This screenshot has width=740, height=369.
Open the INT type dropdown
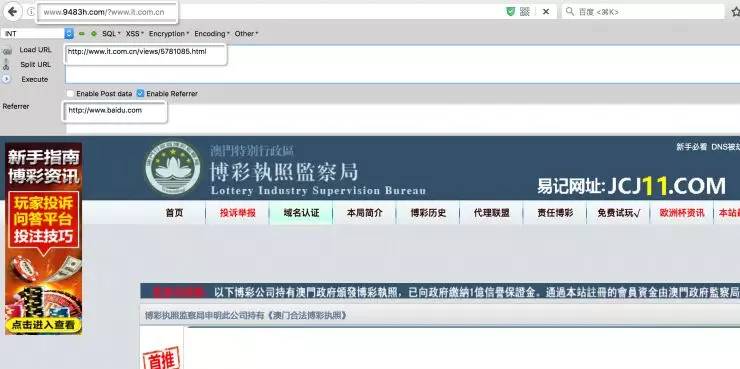coord(38,34)
